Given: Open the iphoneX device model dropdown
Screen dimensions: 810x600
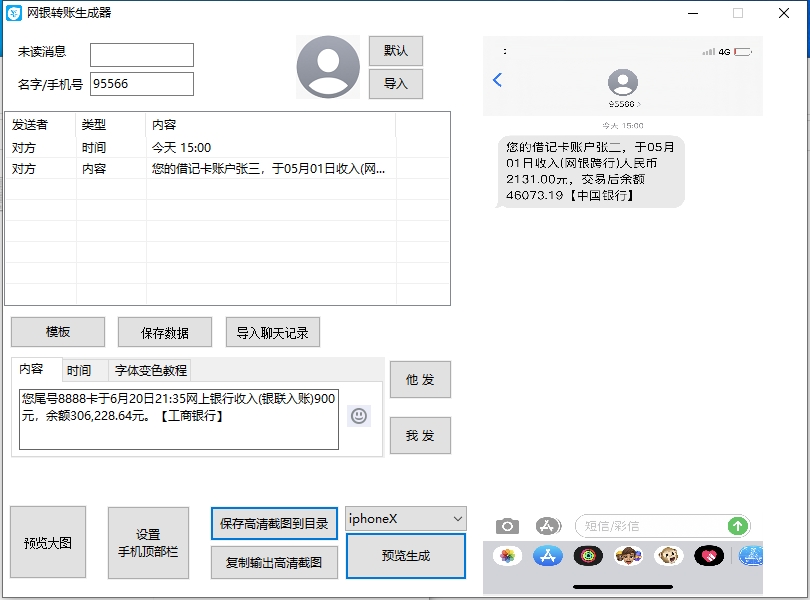Looking at the screenshot, I should (x=405, y=519).
